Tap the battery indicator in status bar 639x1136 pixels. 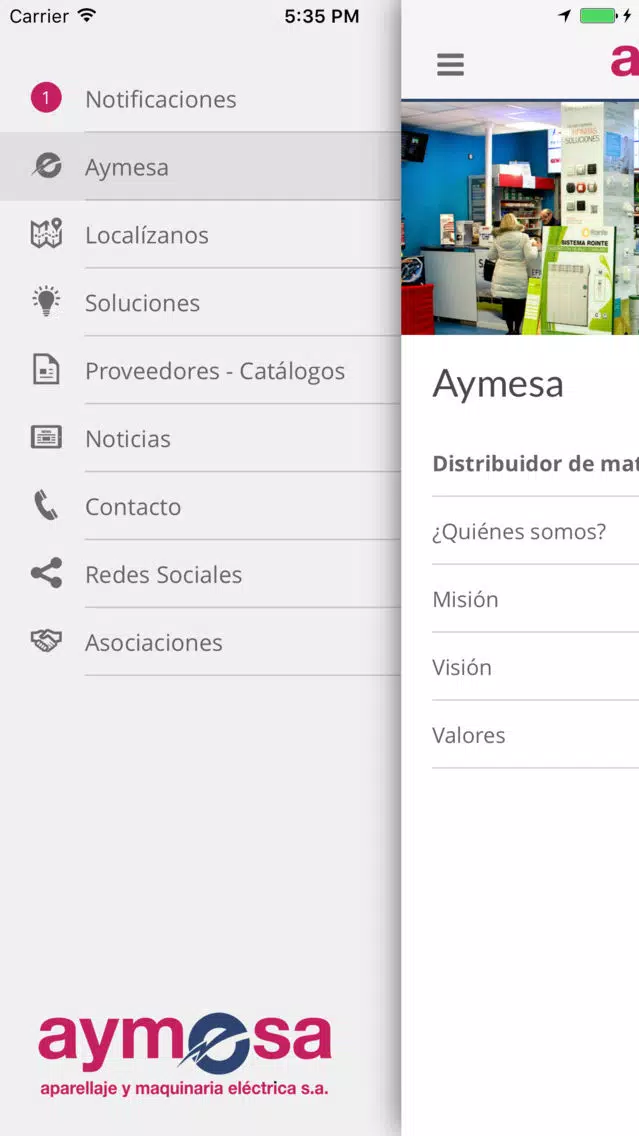(x=598, y=15)
